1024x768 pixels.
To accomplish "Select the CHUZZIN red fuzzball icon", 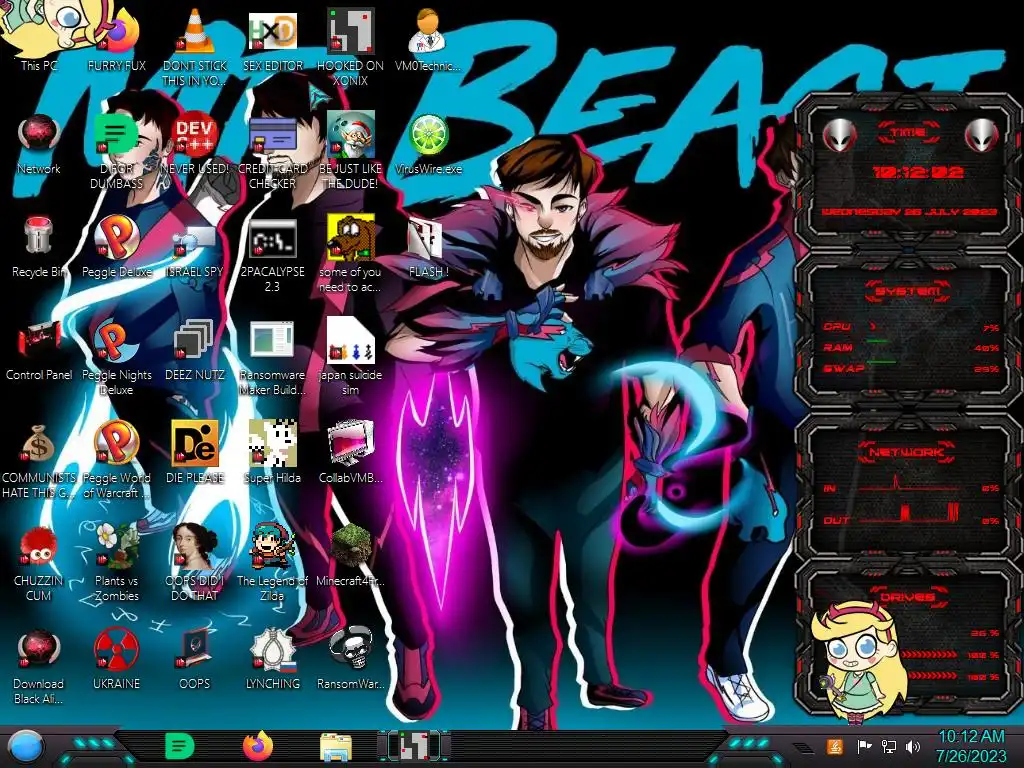I will (x=39, y=564).
